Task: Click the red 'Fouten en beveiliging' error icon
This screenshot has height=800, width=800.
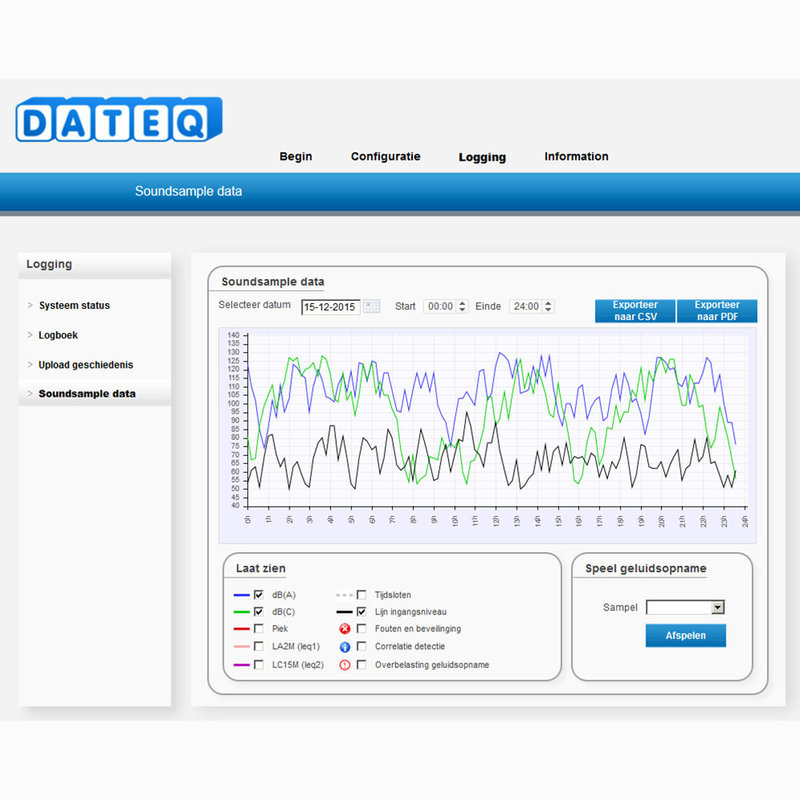Action: coord(344,628)
